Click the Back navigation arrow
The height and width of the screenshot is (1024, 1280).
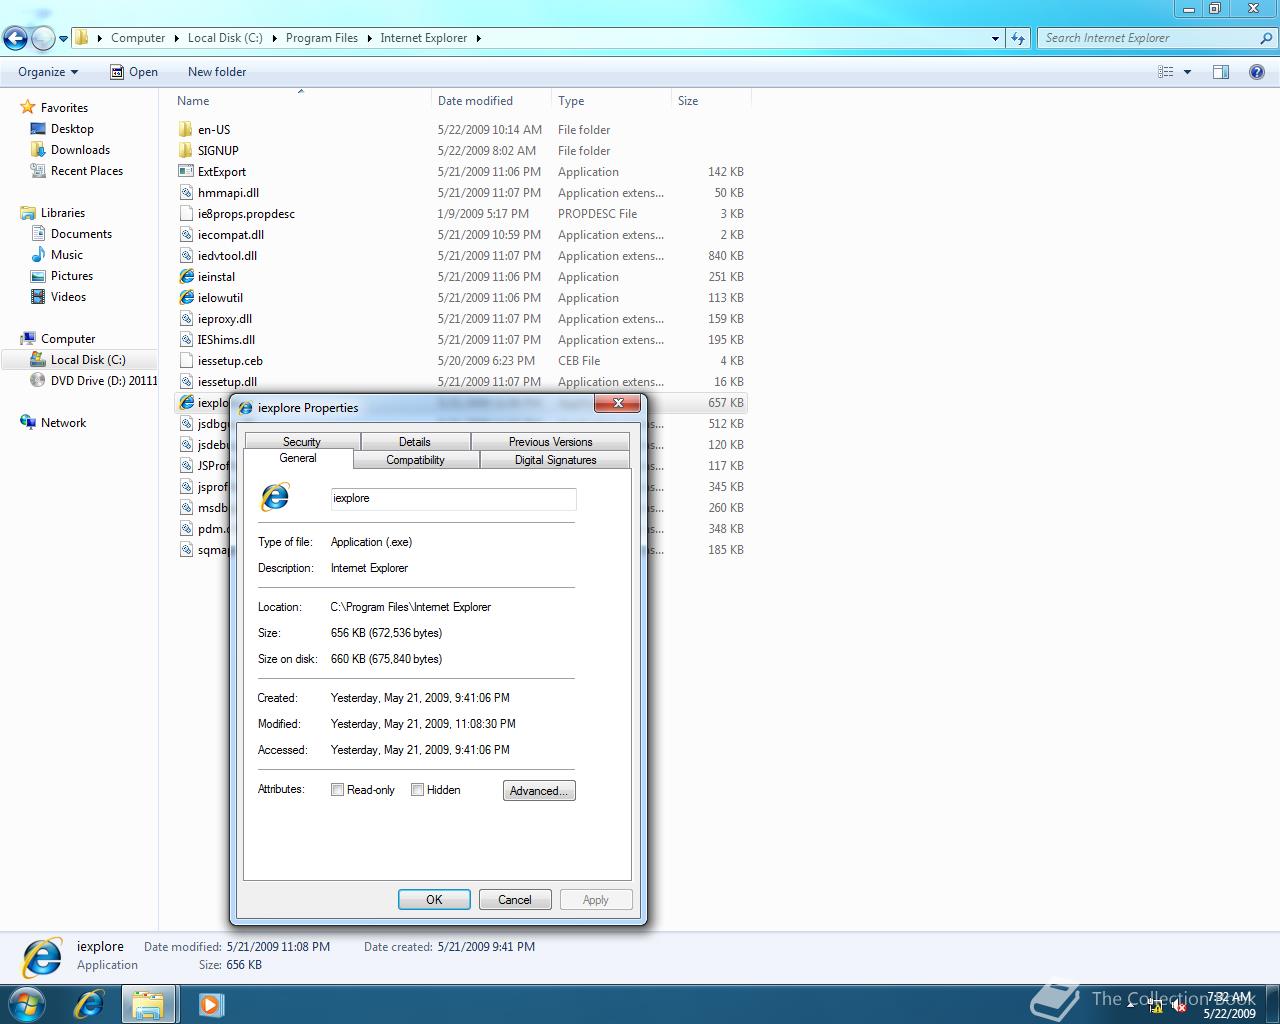[15, 38]
